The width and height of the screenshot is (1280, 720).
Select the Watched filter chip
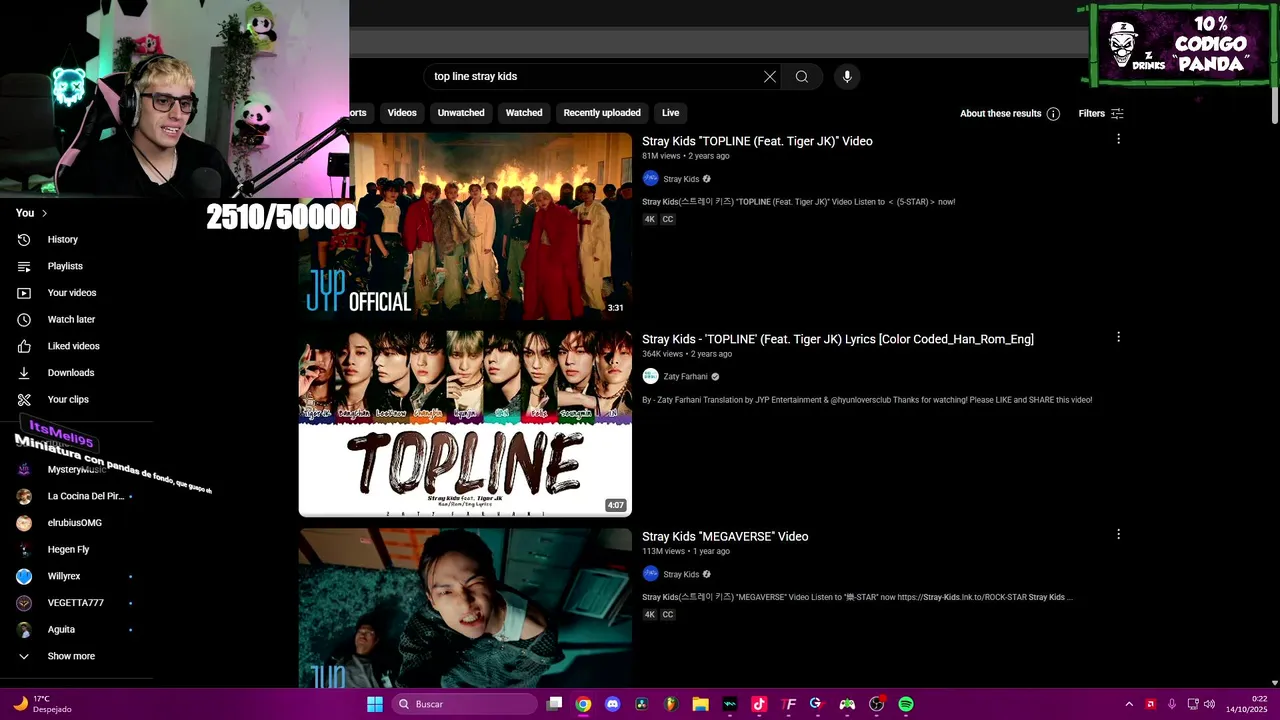coord(524,113)
